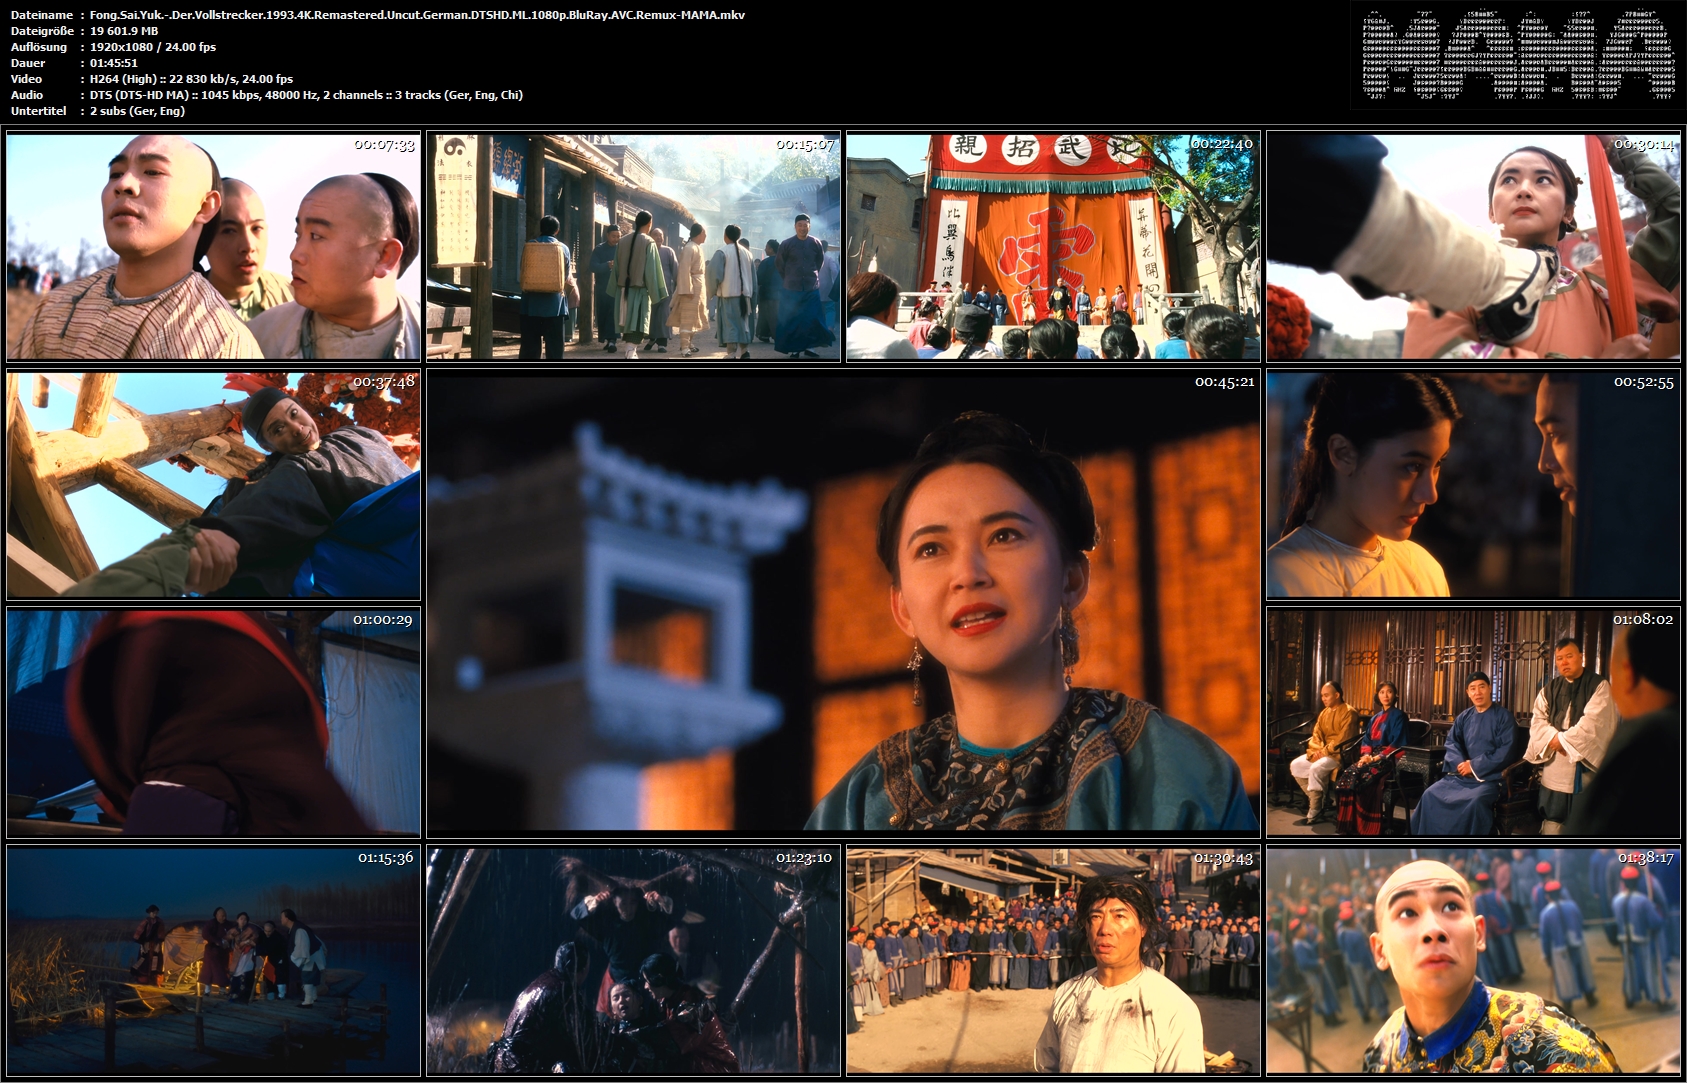Screen dimensions: 1687x1083
Task: Click the Dateiname label
Action: pos(42,15)
